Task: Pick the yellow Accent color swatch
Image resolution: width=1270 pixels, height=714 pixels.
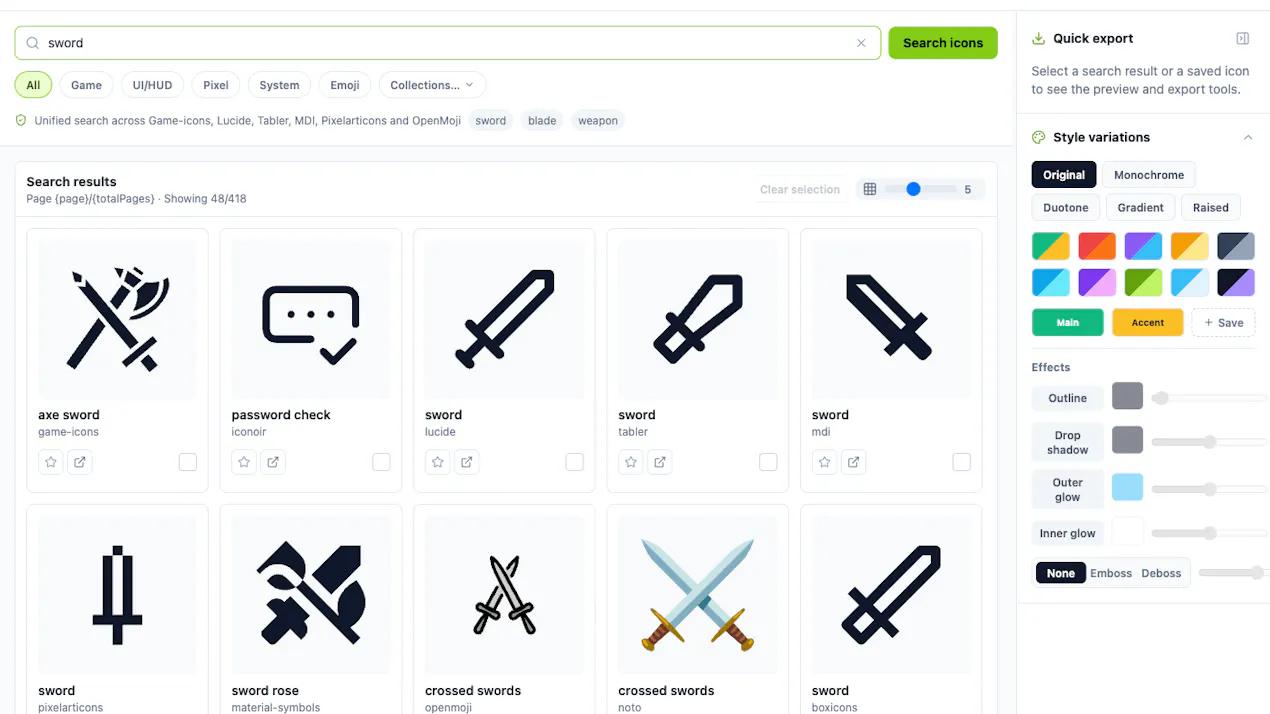Action: [x=1148, y=323]
